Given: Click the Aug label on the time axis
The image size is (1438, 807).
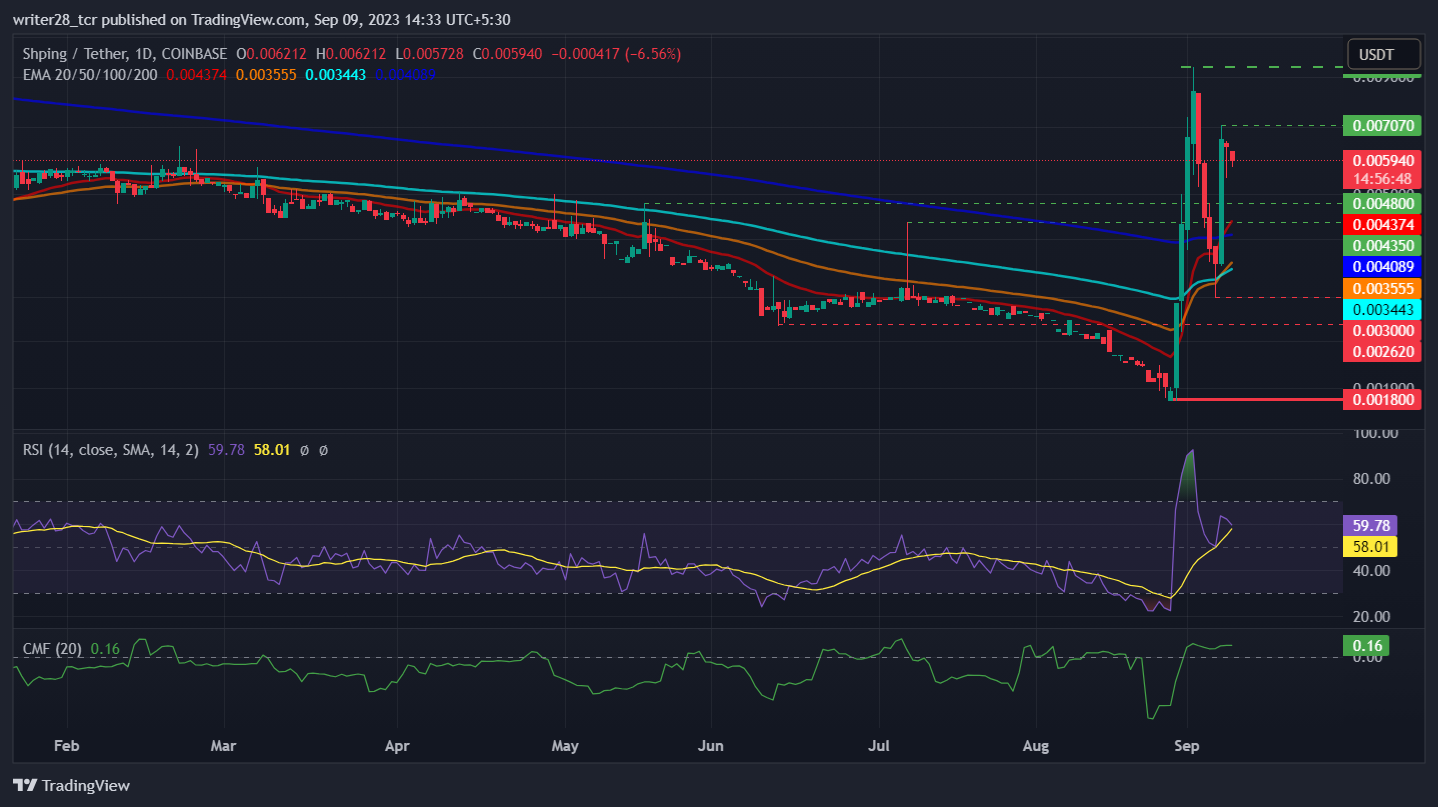Looking at the screenshot, I should pos(1035,746).
